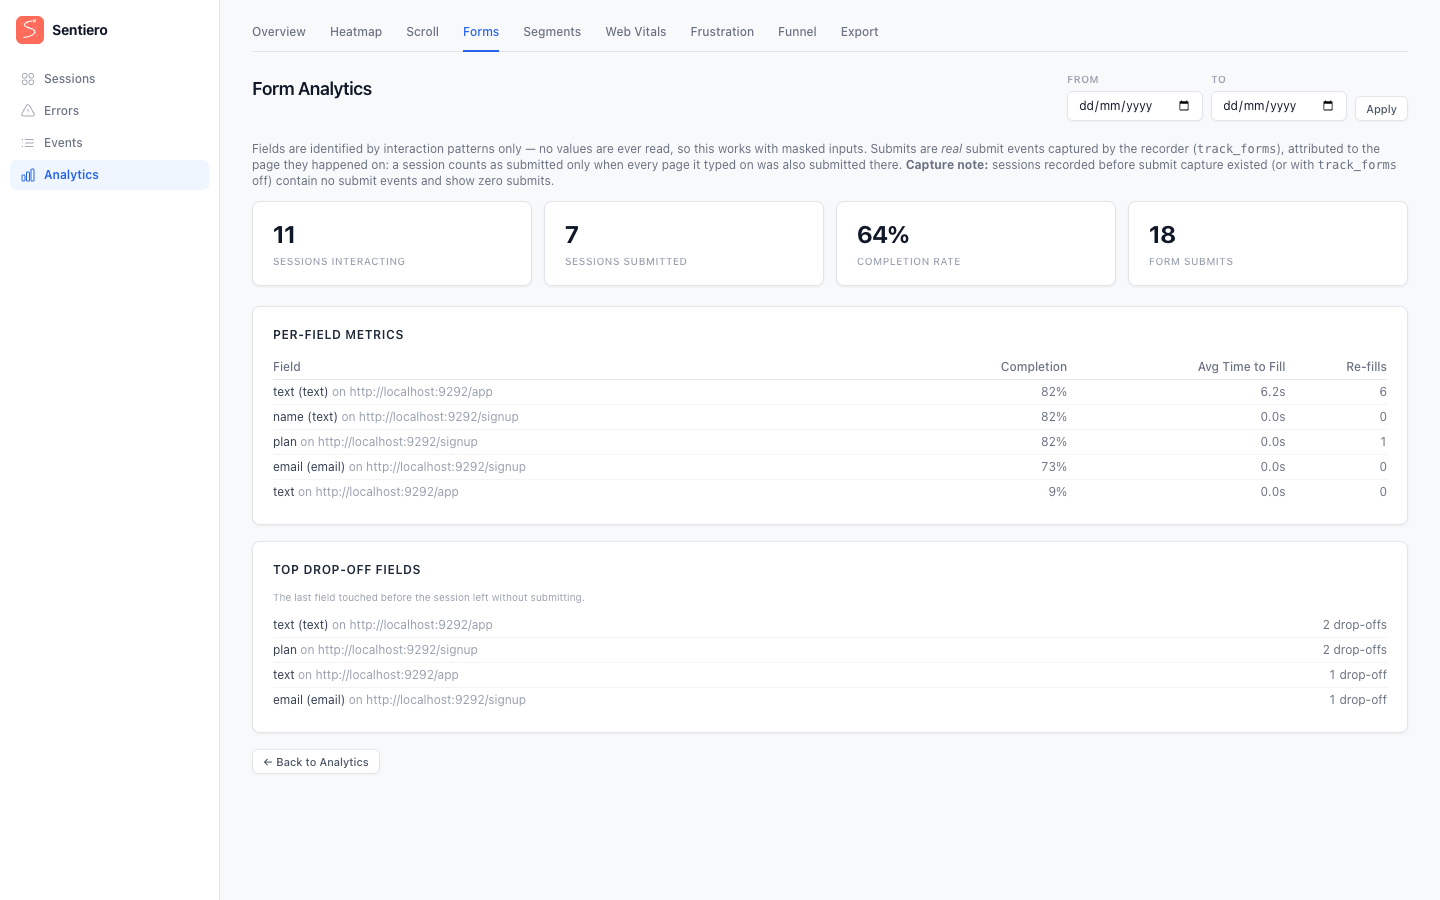Click the Sentiero brand name

(80, 30)
